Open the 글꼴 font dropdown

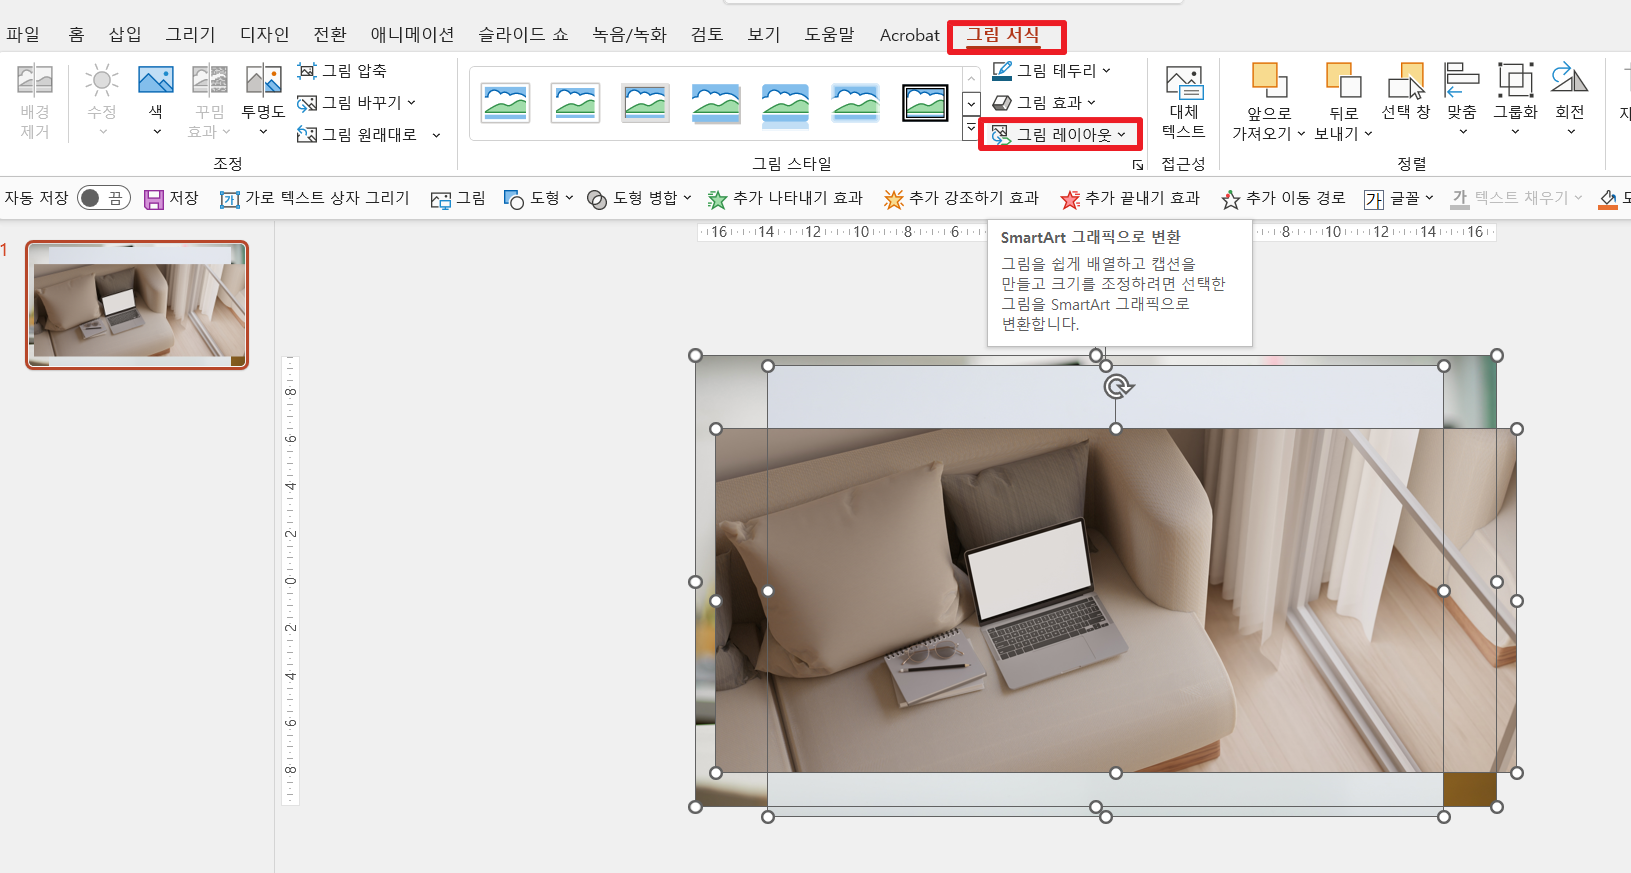click(x=1398, y=199)
